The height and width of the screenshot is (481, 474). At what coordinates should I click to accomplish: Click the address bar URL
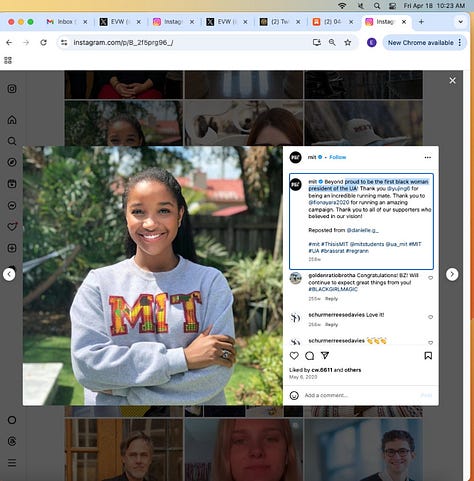[123, 43]
